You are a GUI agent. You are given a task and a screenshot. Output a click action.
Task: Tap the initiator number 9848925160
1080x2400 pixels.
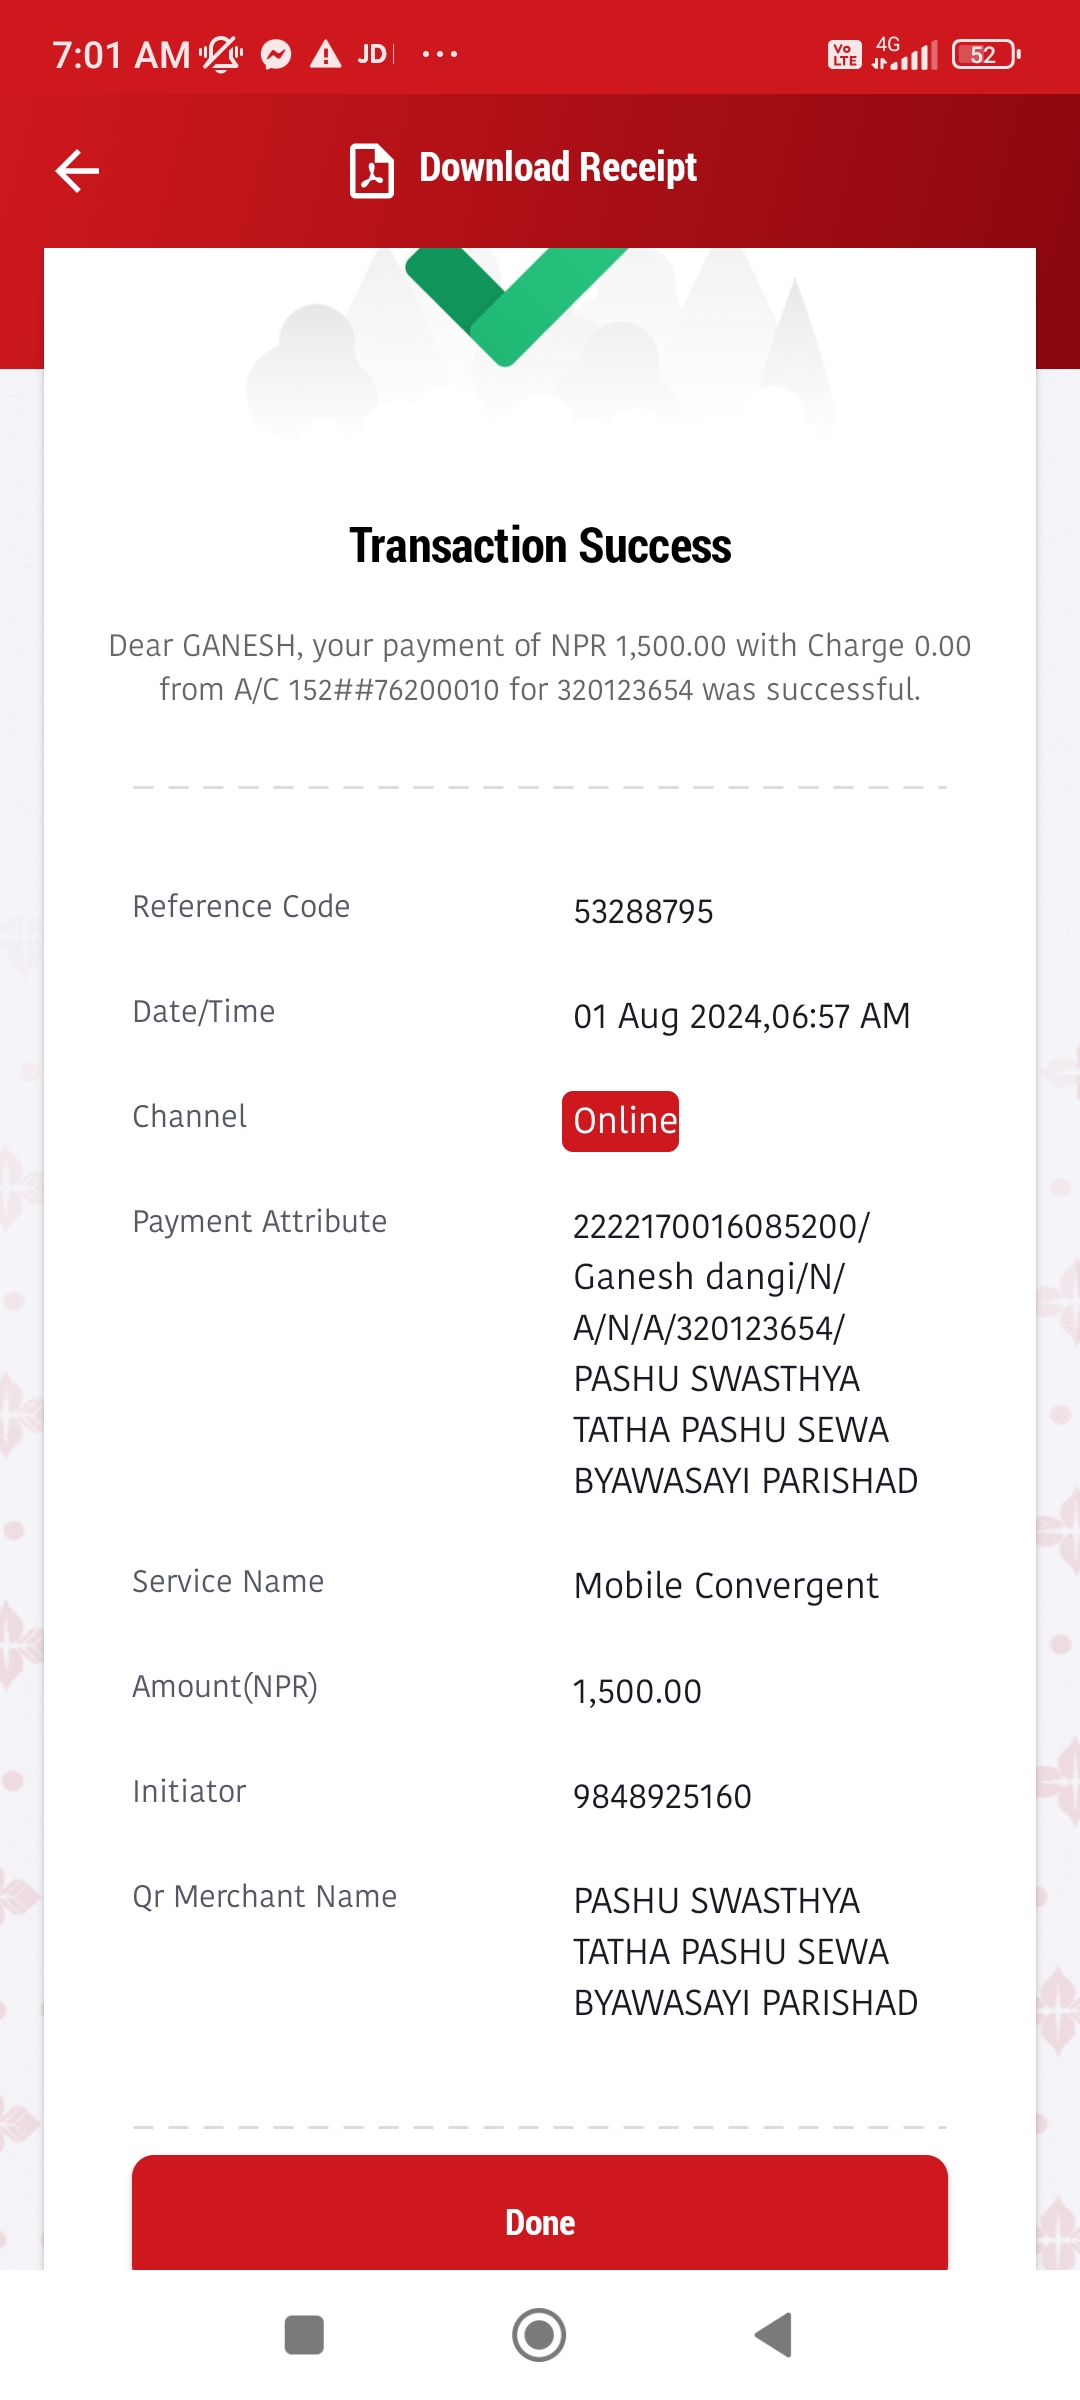coord(662,1796)
